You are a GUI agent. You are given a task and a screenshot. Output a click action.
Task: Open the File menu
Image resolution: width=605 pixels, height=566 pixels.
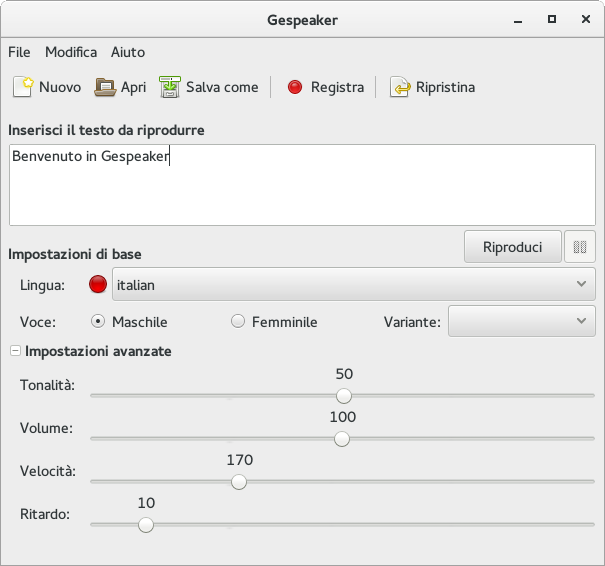[19, 52]
